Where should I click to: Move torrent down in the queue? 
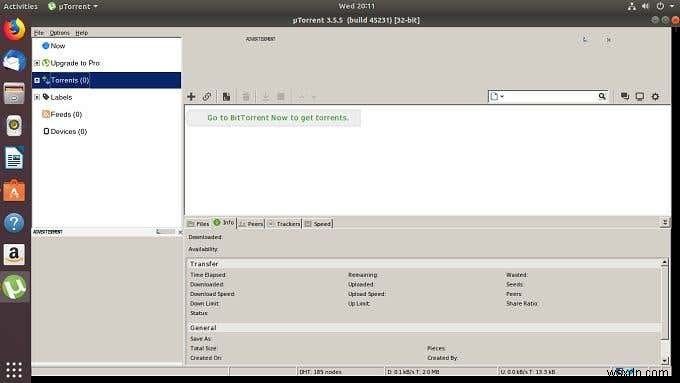313,97
